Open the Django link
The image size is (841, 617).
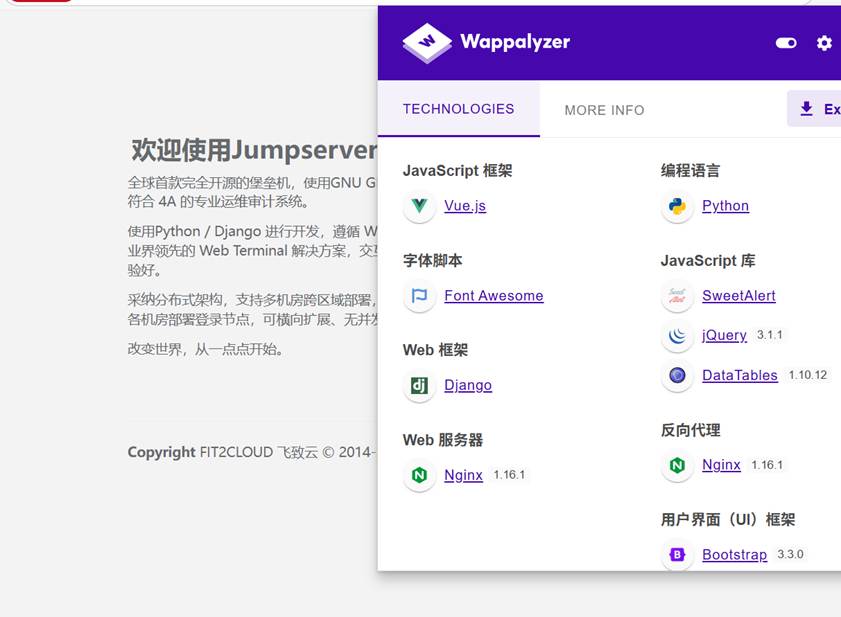pyautogui.click(x=468, y=385)
